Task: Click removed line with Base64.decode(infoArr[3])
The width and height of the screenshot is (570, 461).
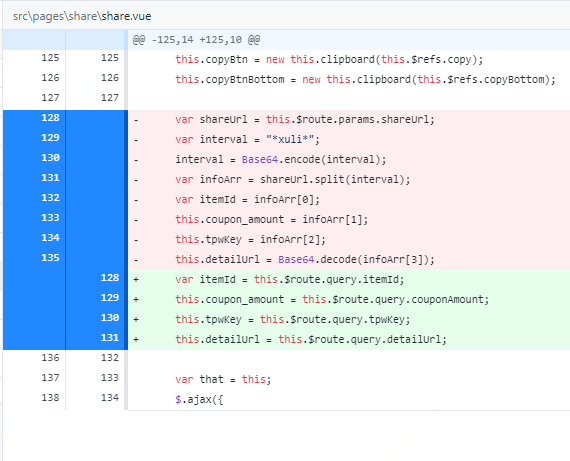Action: [305, 259]
